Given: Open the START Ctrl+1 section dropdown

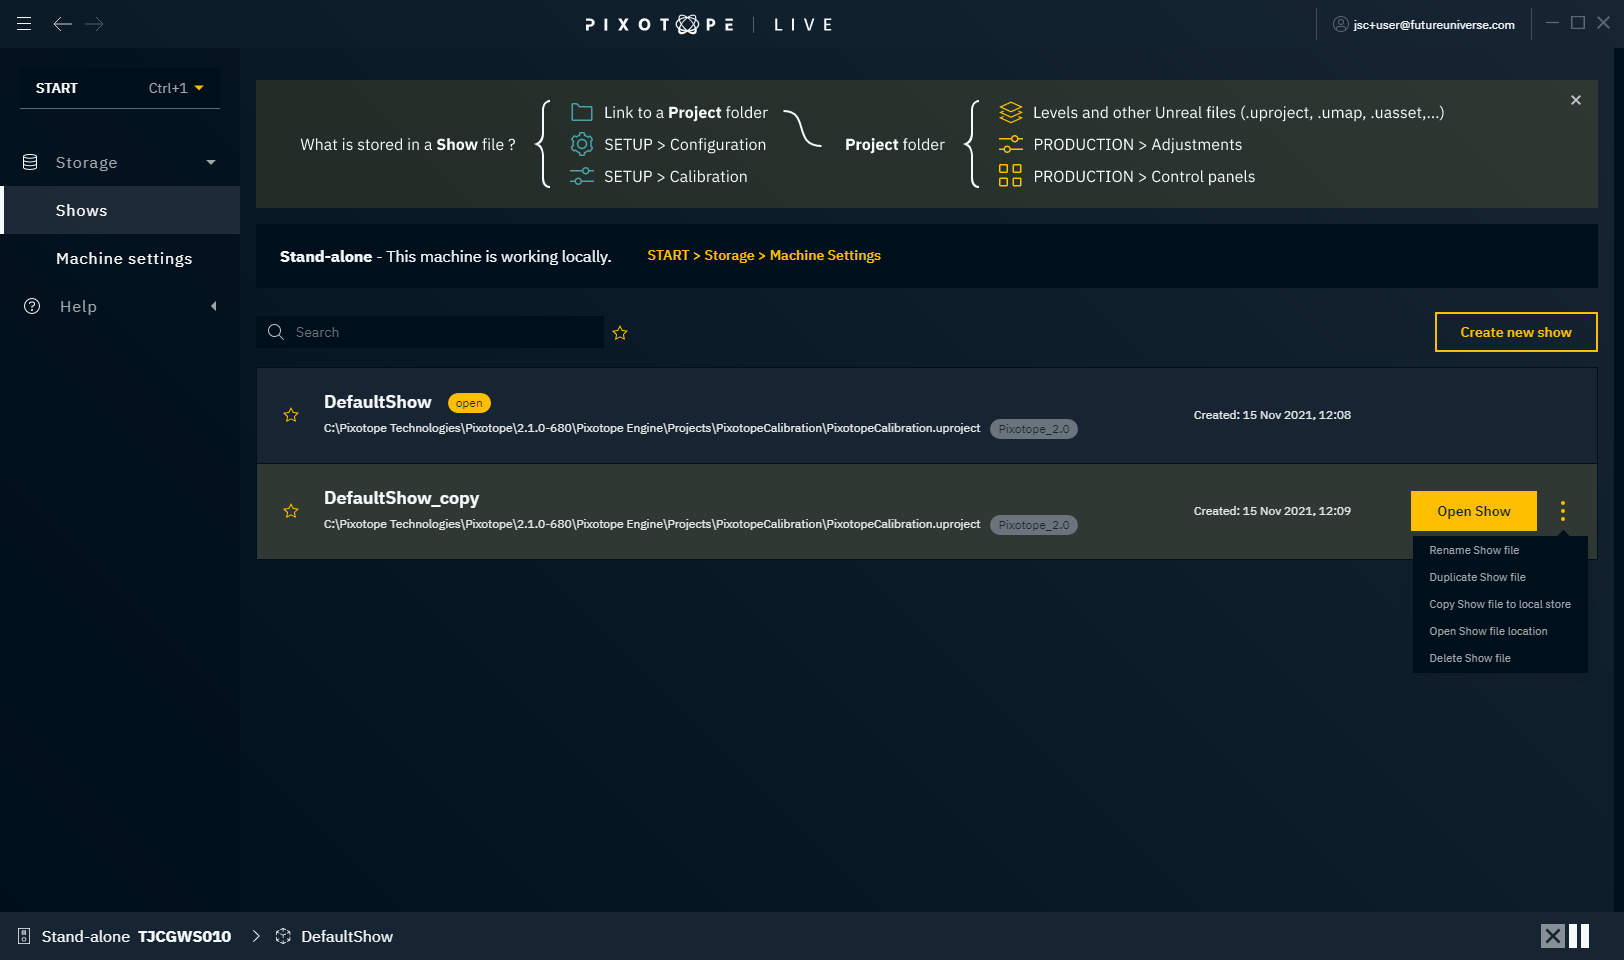Looking at the screenshot, I should point(120,88).
